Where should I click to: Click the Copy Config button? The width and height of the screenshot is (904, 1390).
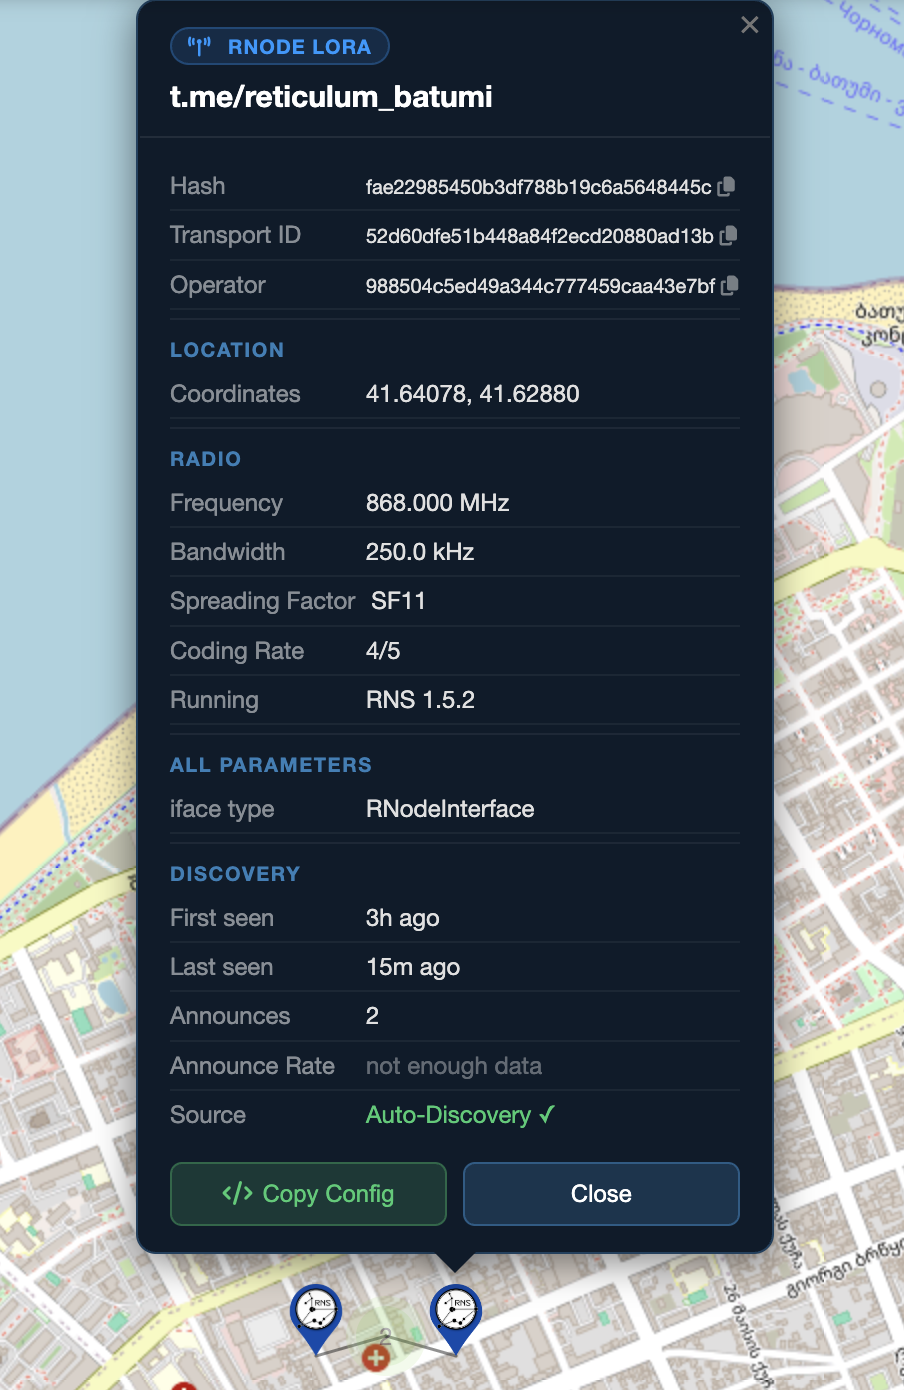(308, 1193)
